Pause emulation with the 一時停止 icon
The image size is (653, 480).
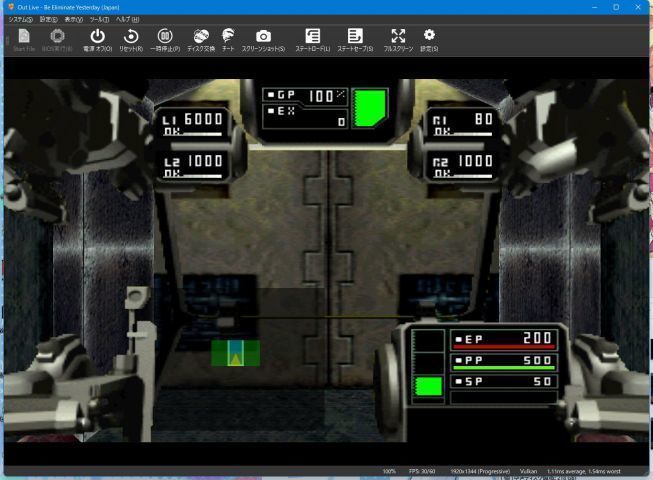(x=165, y=40)
